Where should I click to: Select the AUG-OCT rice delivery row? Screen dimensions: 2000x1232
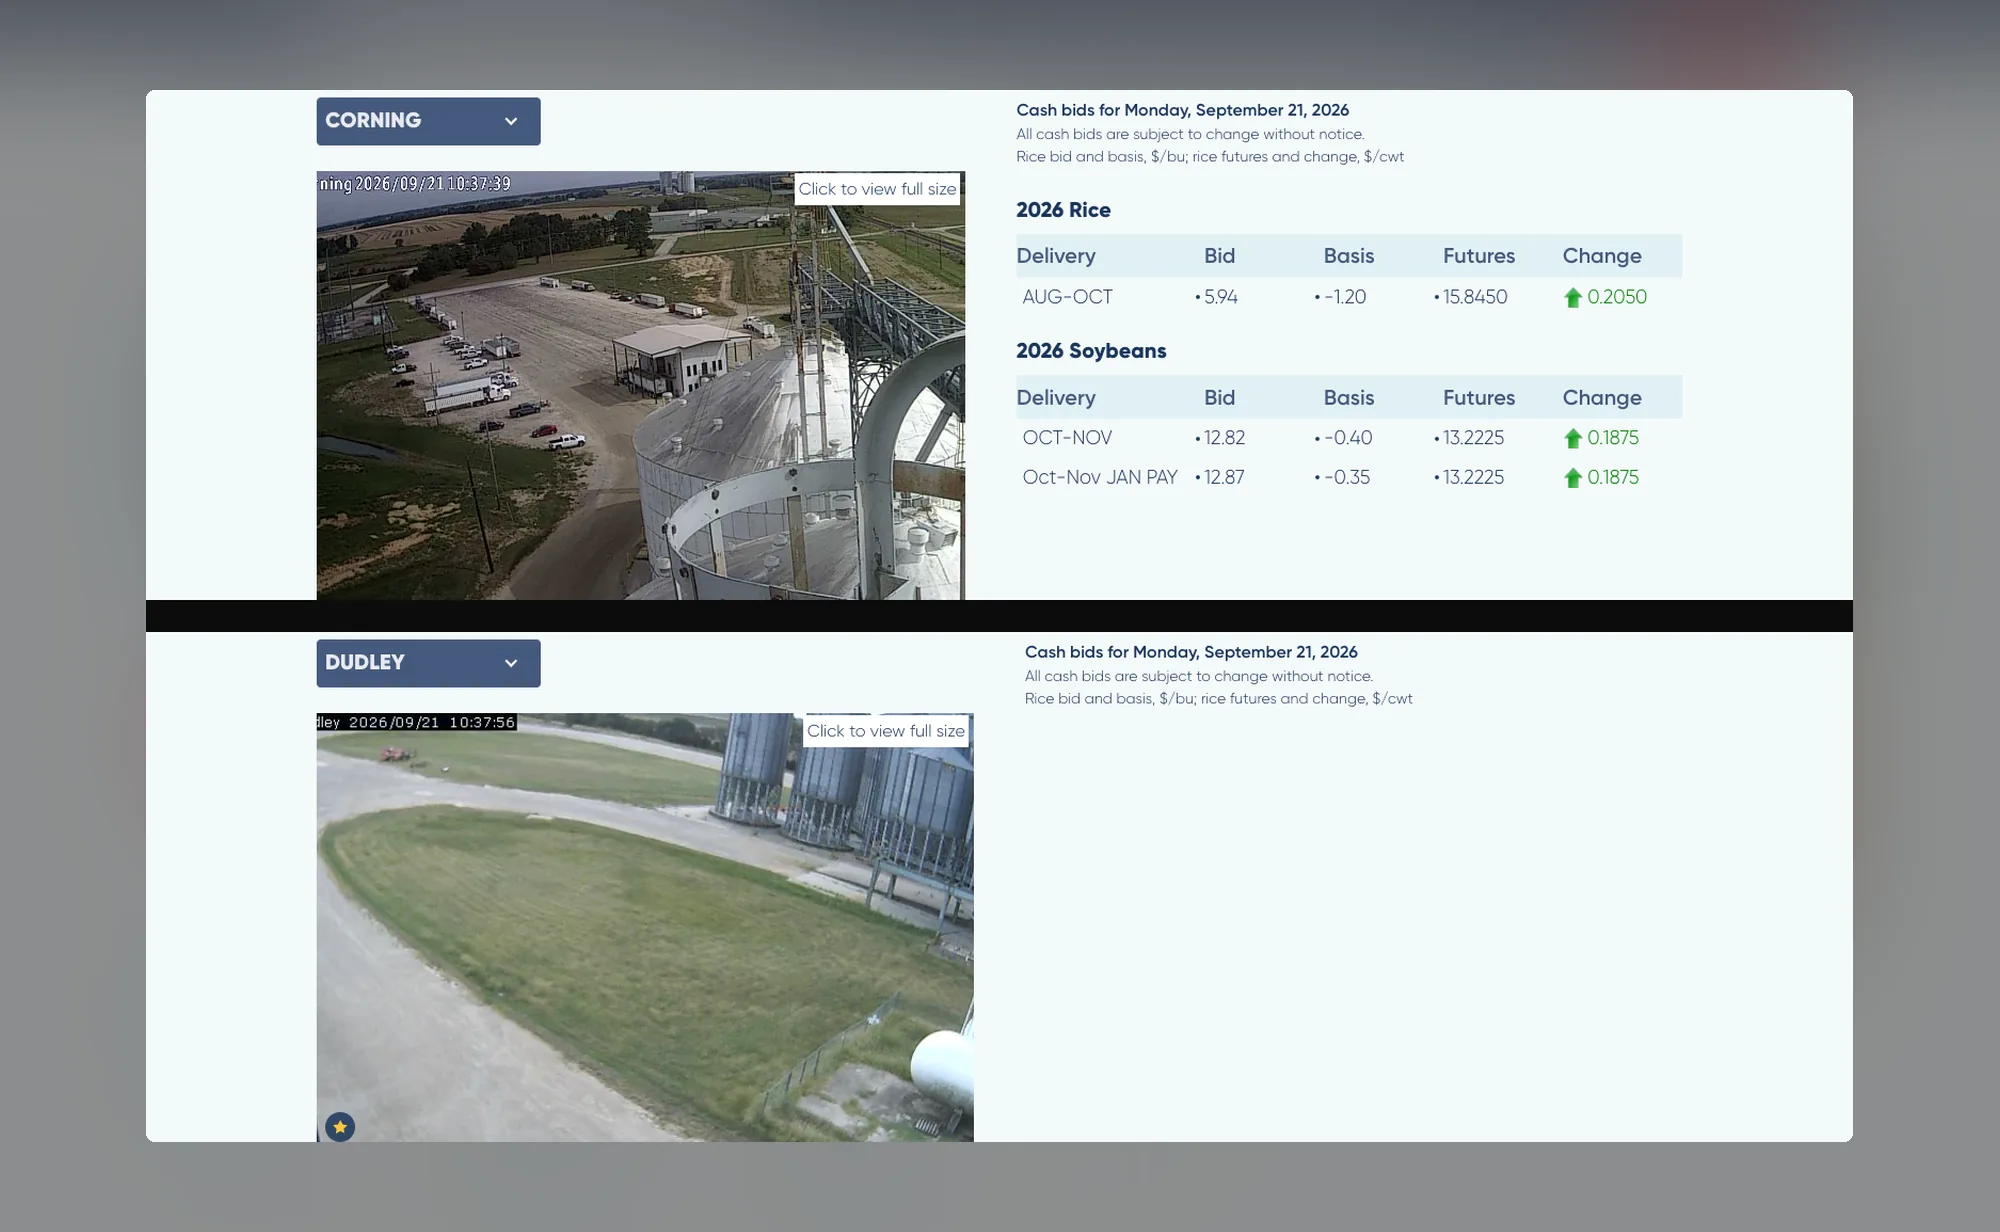(1349, 297)
